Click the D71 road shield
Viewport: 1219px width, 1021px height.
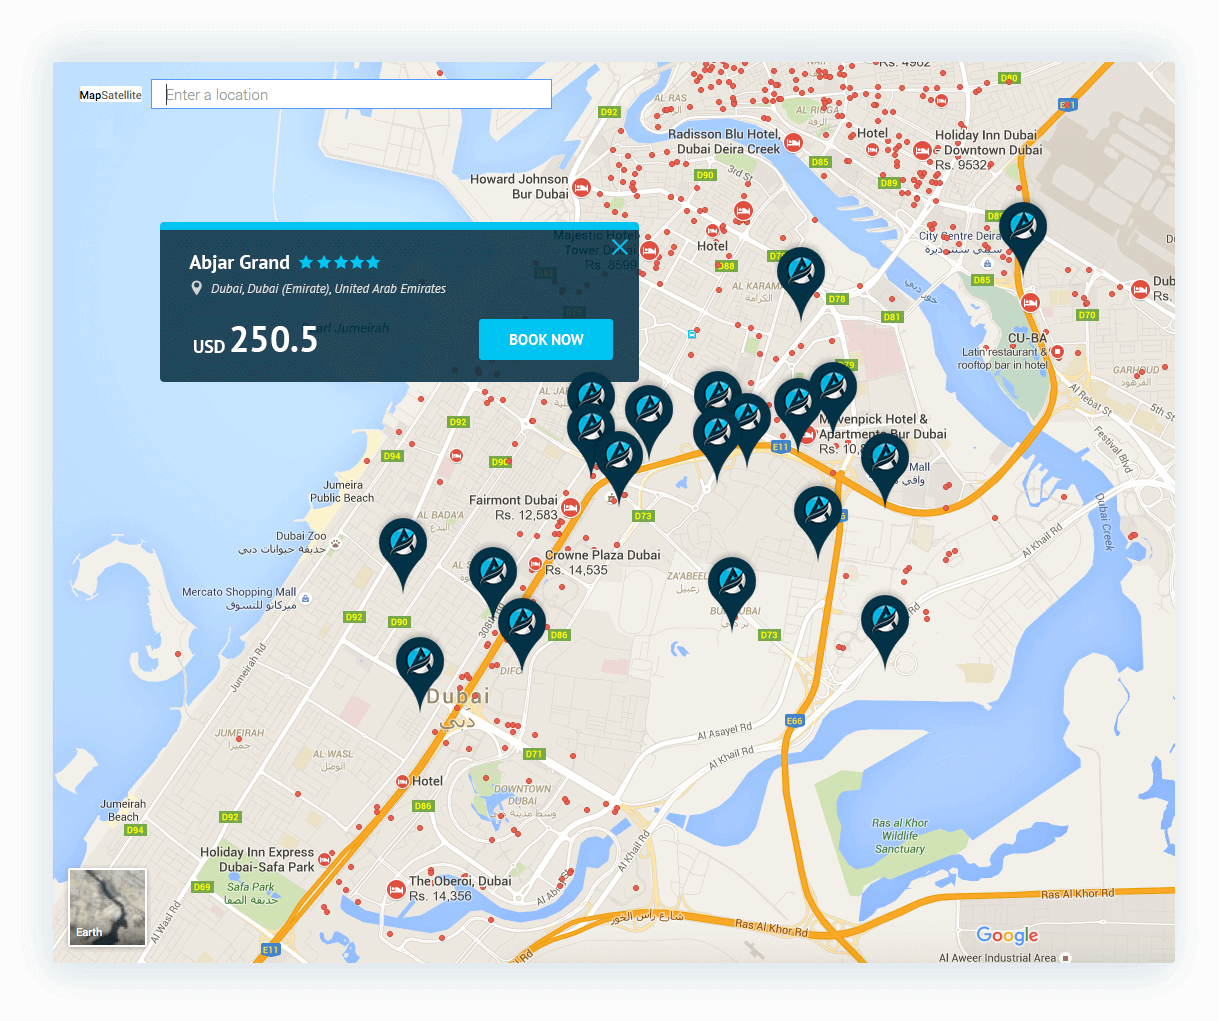534,754
